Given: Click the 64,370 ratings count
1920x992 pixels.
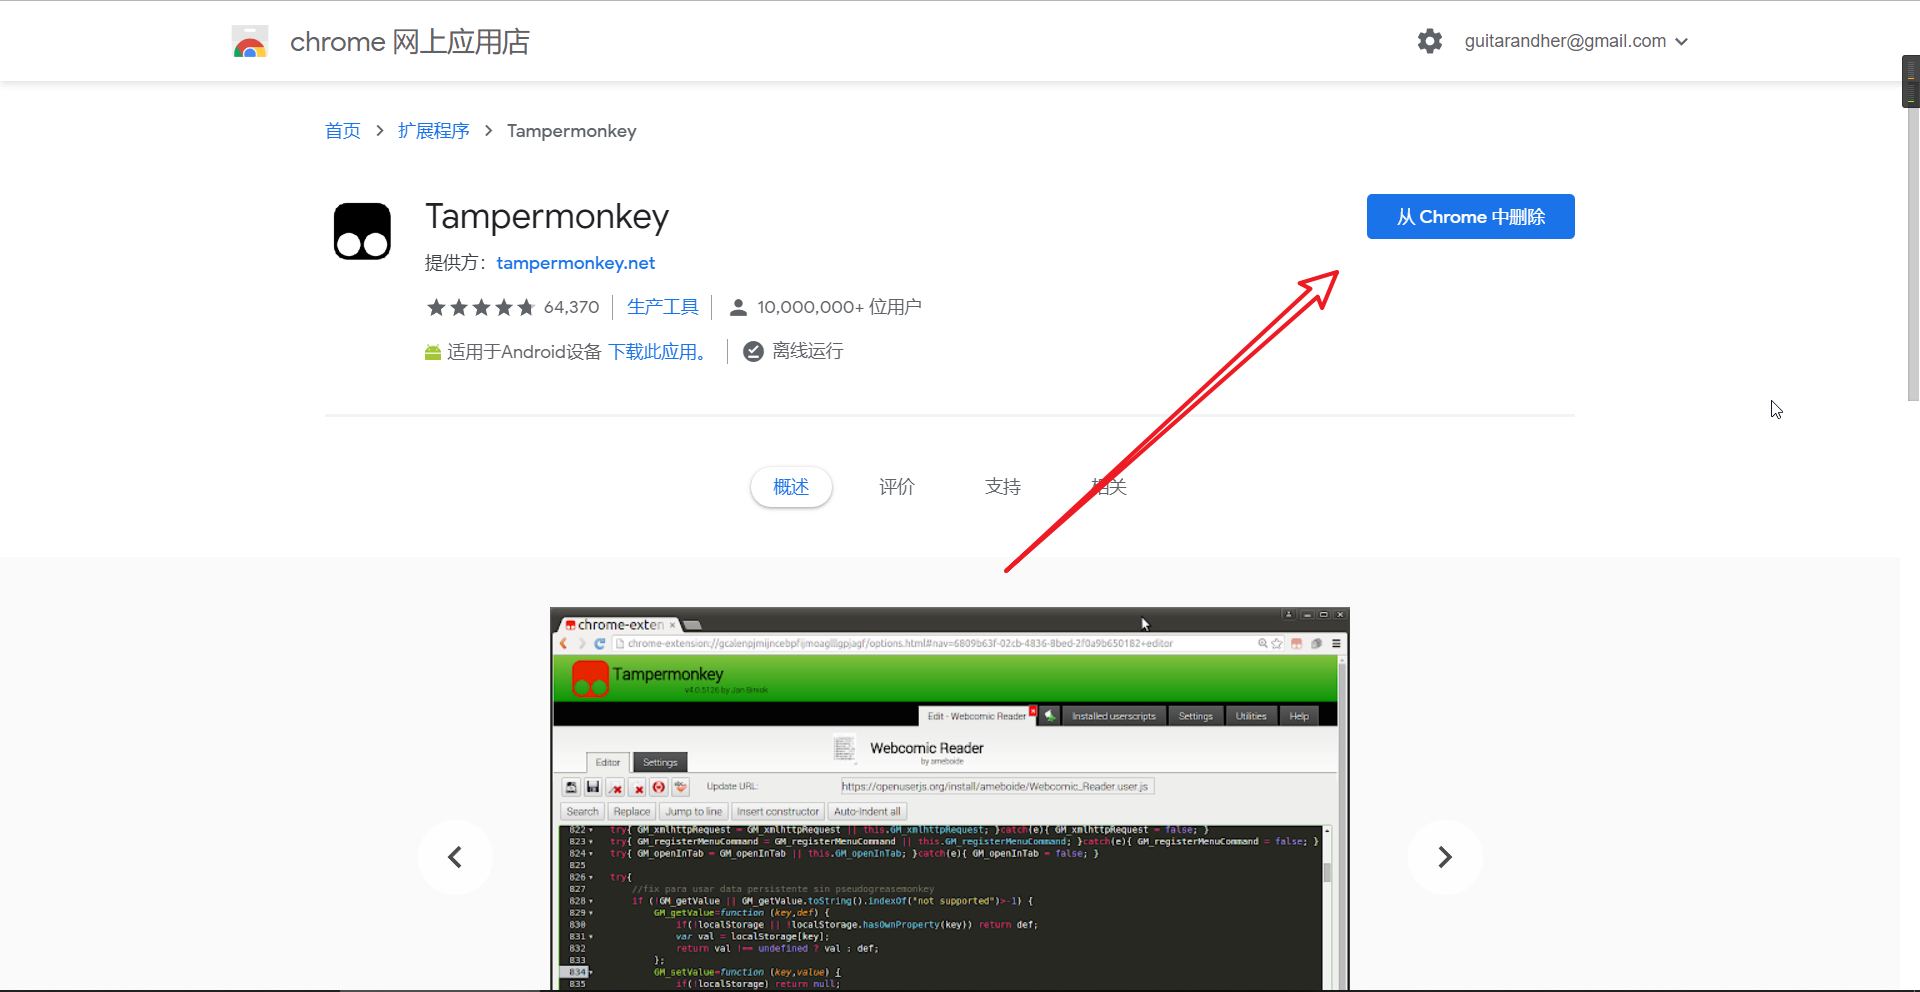Looking at the screenshot, I should (571, 307).
